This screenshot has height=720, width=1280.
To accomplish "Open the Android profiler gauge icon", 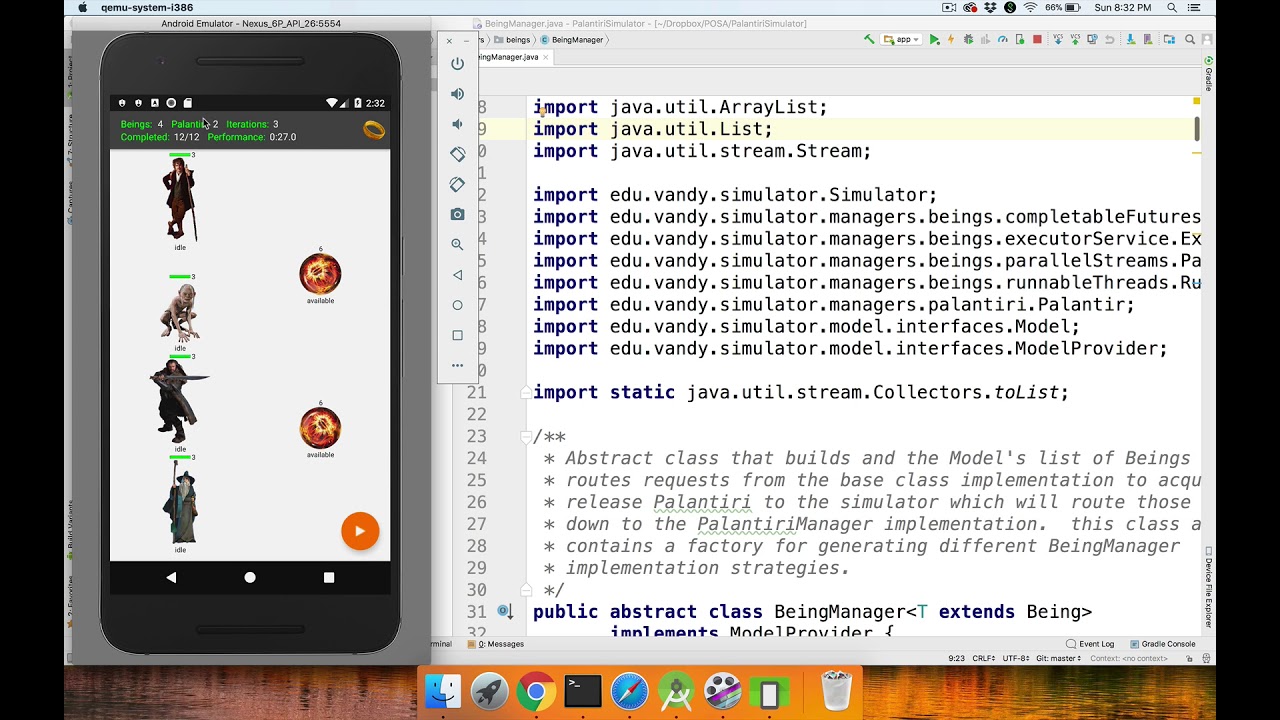I will coord(1003,40).
